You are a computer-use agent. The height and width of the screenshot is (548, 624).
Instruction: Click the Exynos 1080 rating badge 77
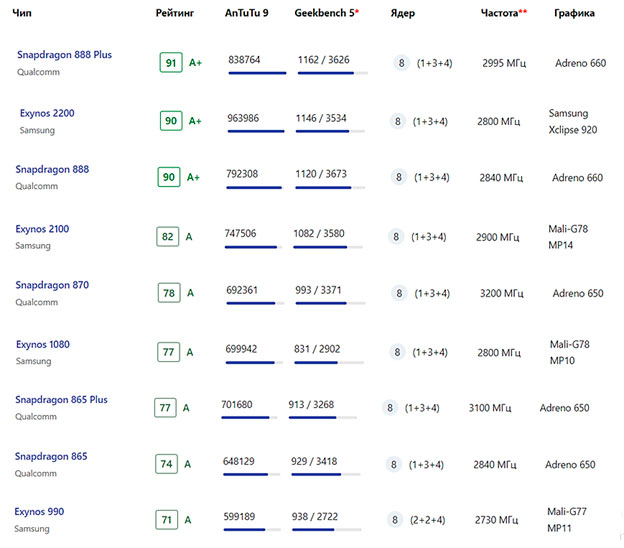(x=169, y=352)
